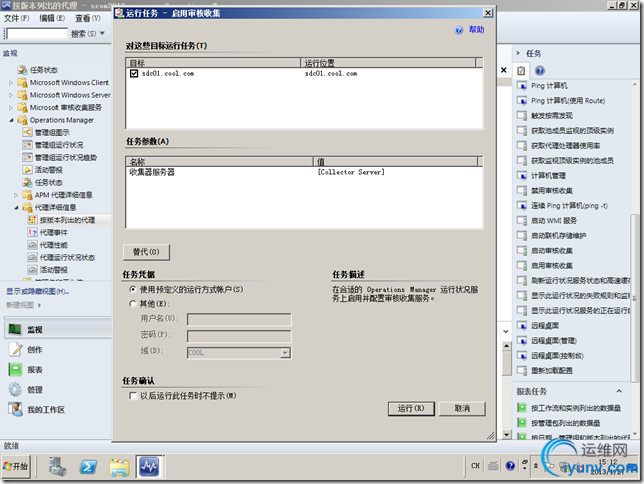Click the 按版本列出的代理 grid icon
The image size is (644, 484).
coord(32,220)
